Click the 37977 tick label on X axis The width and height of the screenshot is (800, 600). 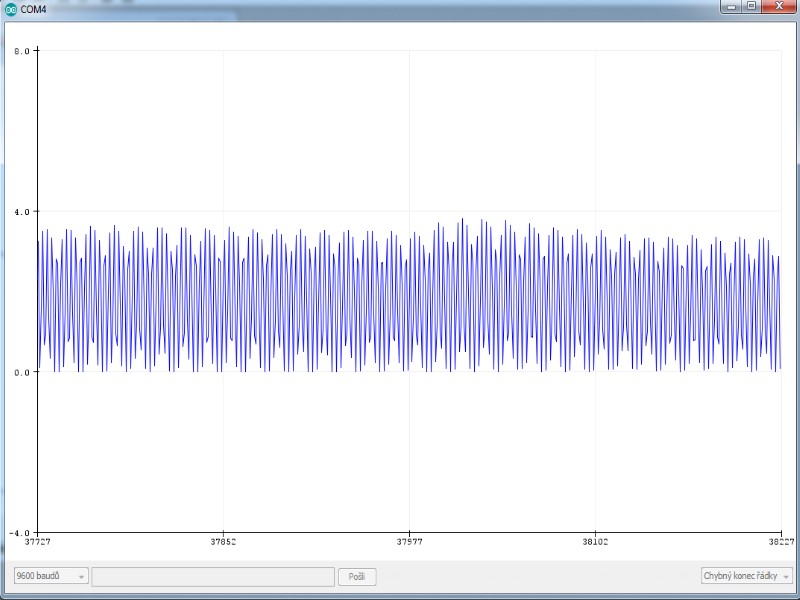409,543
